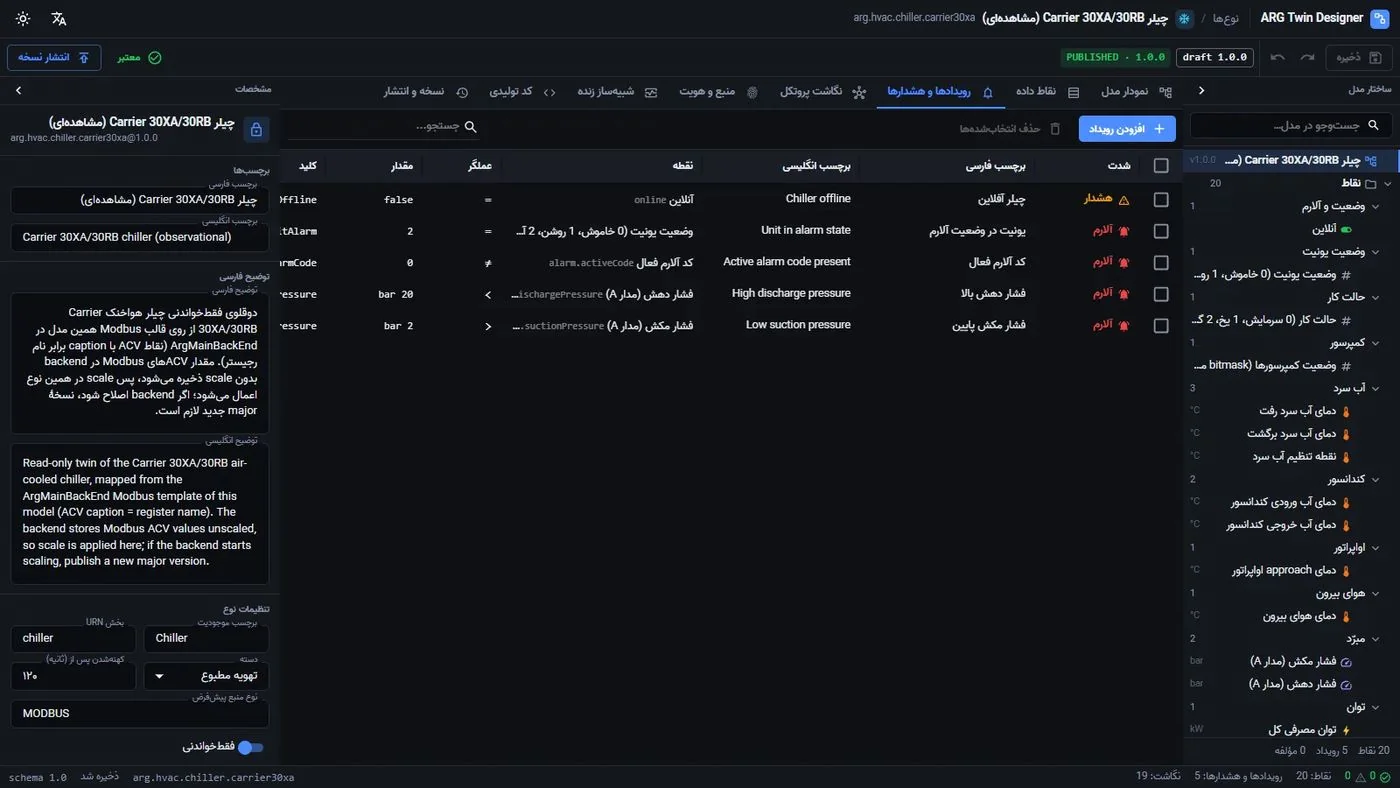Viewport: 1400px width, 788px height.
Task: Click the green check counter in status bar
Action: (x=1378, y=777)
